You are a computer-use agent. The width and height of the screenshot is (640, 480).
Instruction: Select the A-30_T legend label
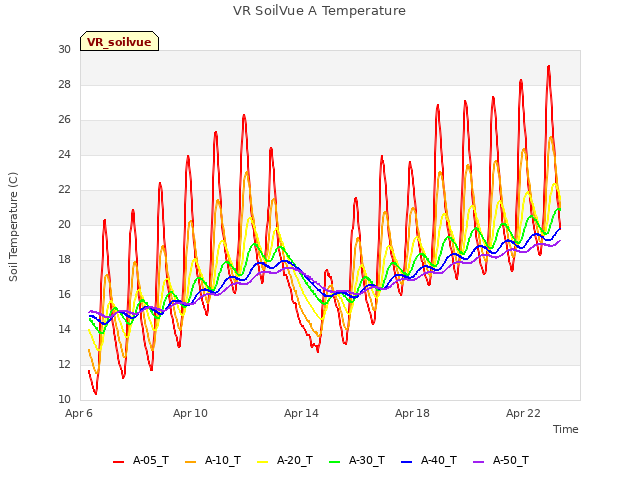[x=367, y=460]
